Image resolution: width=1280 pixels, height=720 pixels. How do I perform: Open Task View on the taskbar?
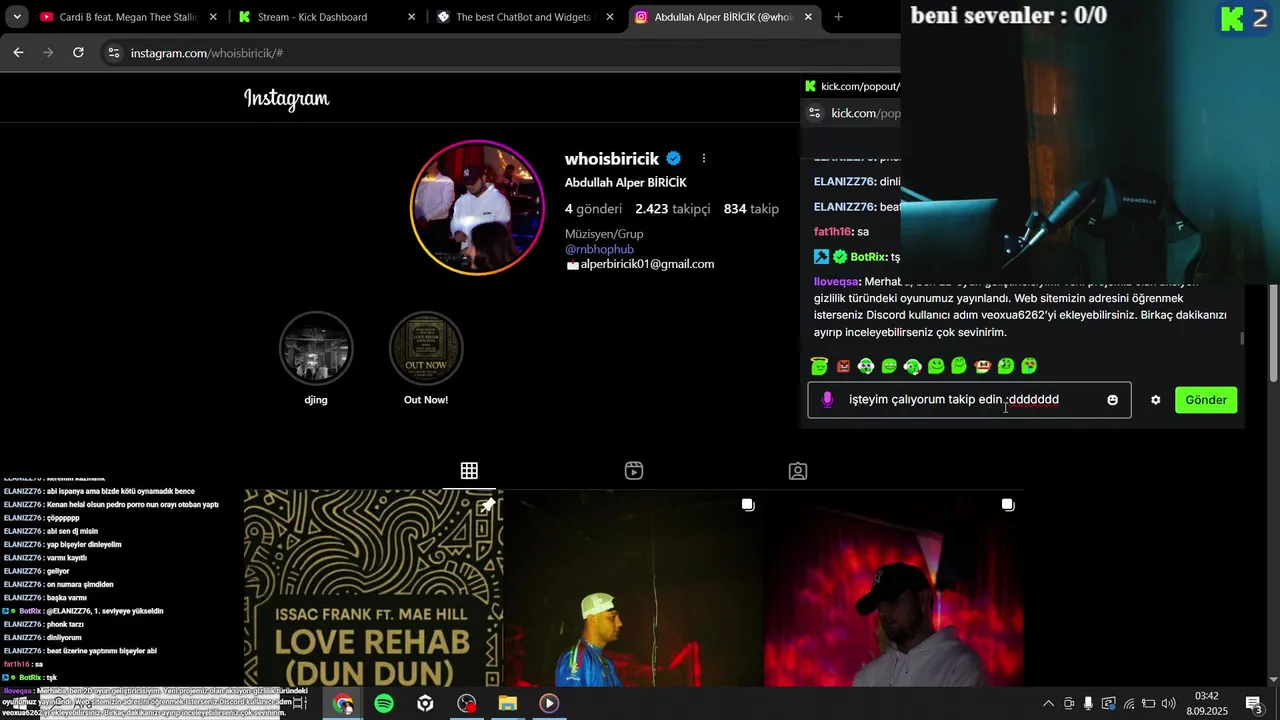coord(299,704)
